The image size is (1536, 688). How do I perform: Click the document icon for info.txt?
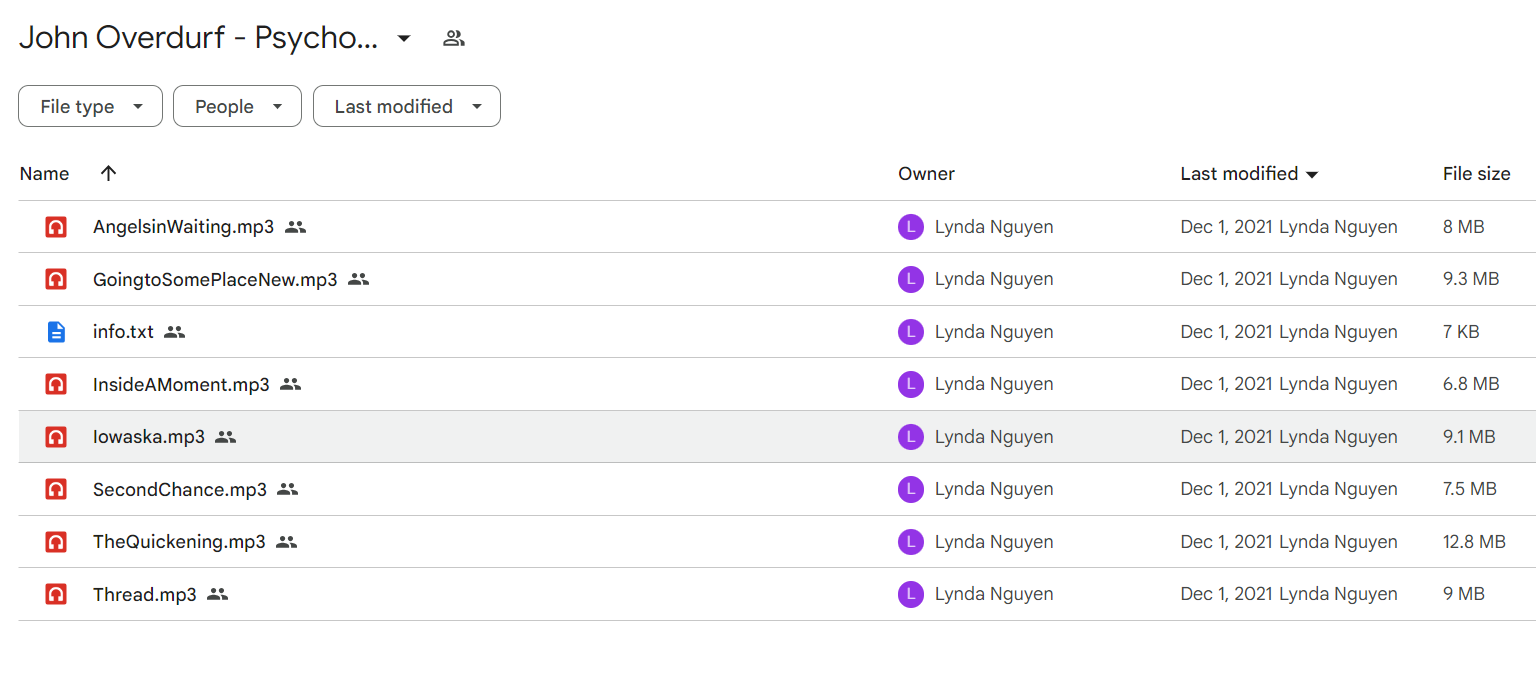click(x=56, y=332)
